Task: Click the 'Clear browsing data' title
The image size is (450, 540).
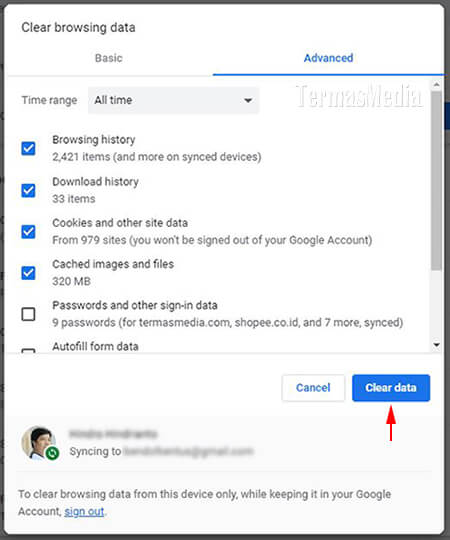Action: coord(78,28)
